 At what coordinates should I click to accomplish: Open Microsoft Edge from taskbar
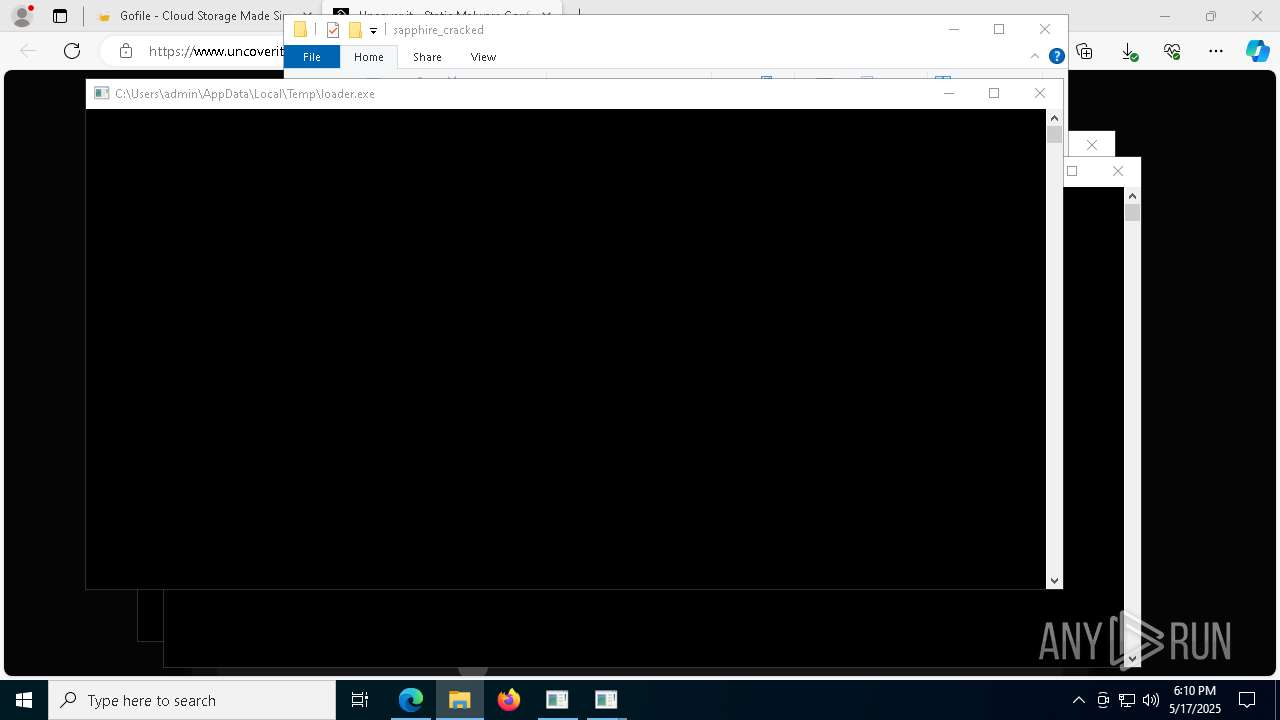pos(411,700)
